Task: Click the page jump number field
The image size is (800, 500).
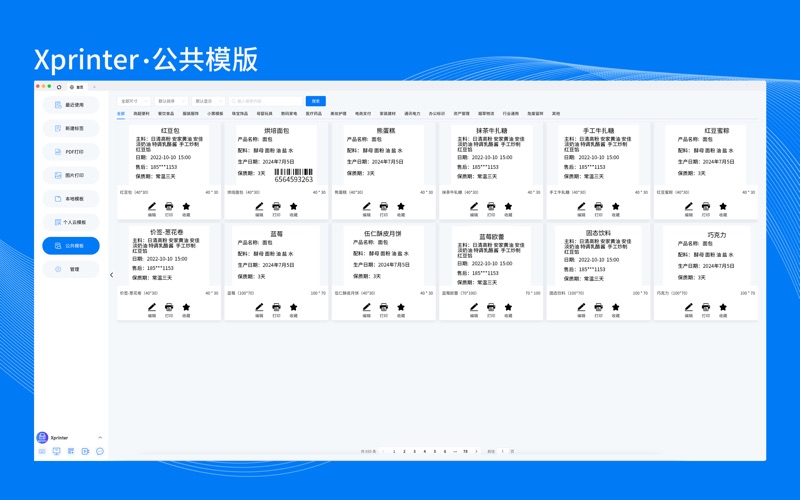Action: click(503, 452)
